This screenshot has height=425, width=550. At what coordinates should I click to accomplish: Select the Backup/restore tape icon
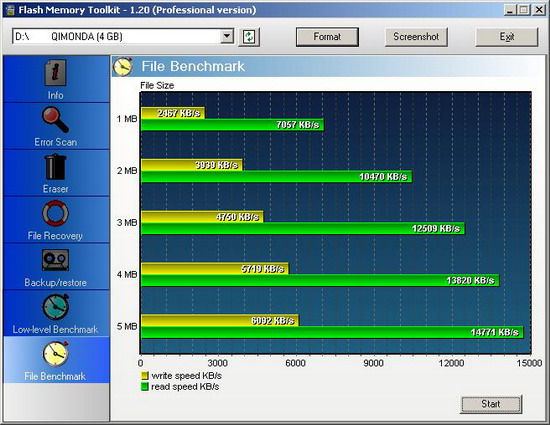click(55, 260)
